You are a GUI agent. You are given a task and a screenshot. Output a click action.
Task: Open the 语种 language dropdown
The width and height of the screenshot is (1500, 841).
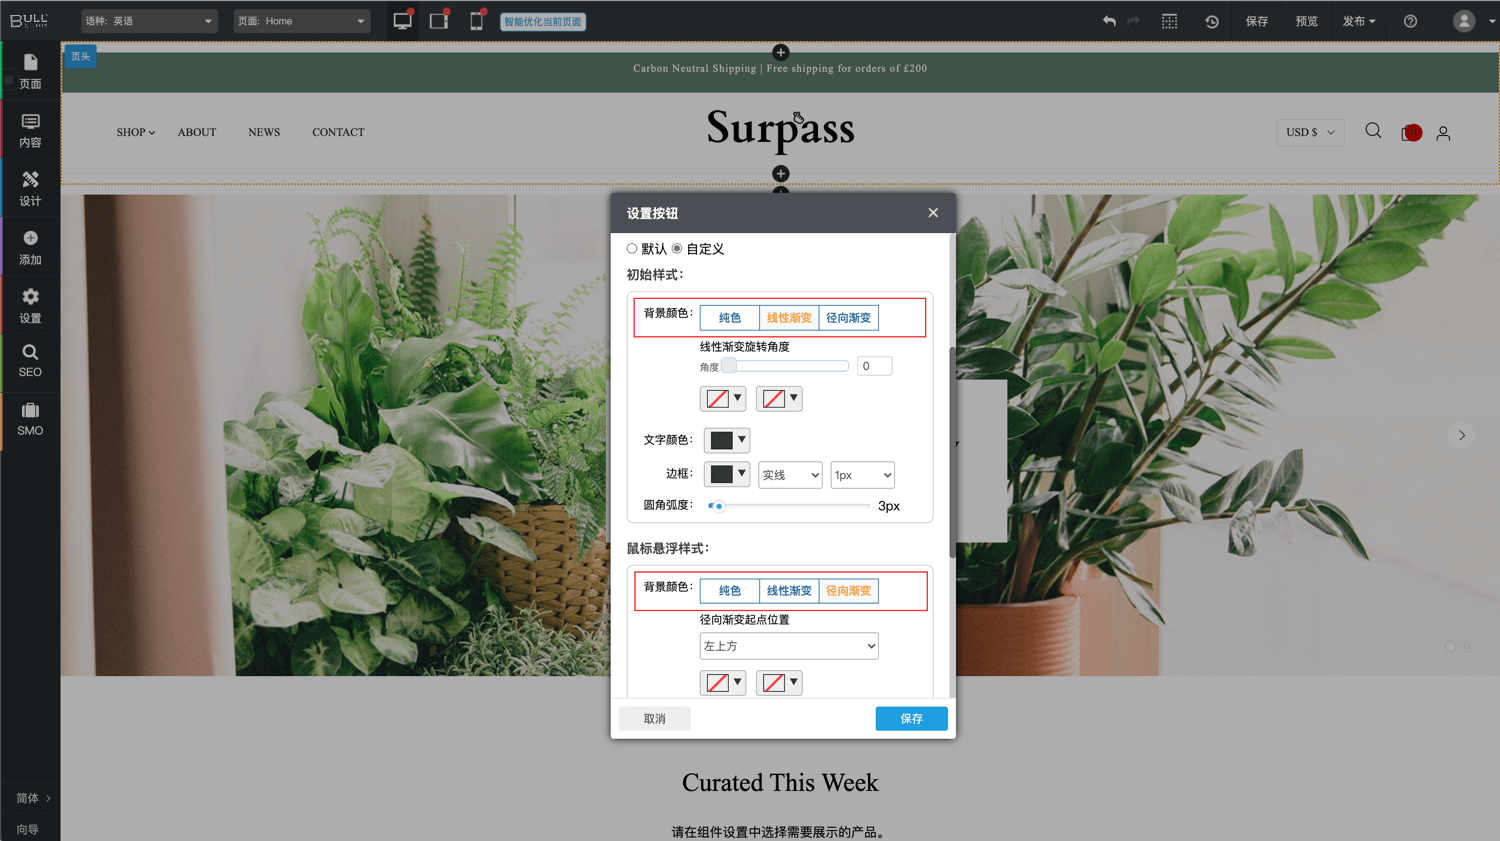(x=148, y=21)
